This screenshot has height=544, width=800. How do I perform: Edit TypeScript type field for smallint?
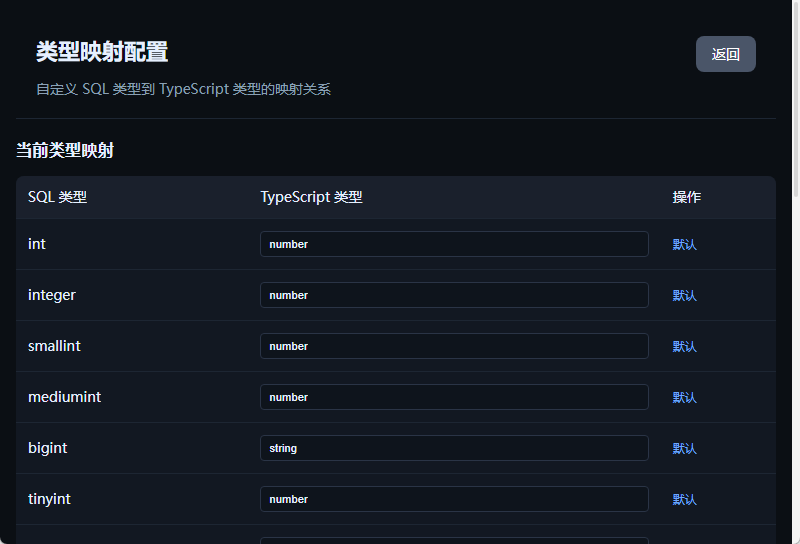pos(454,346)
